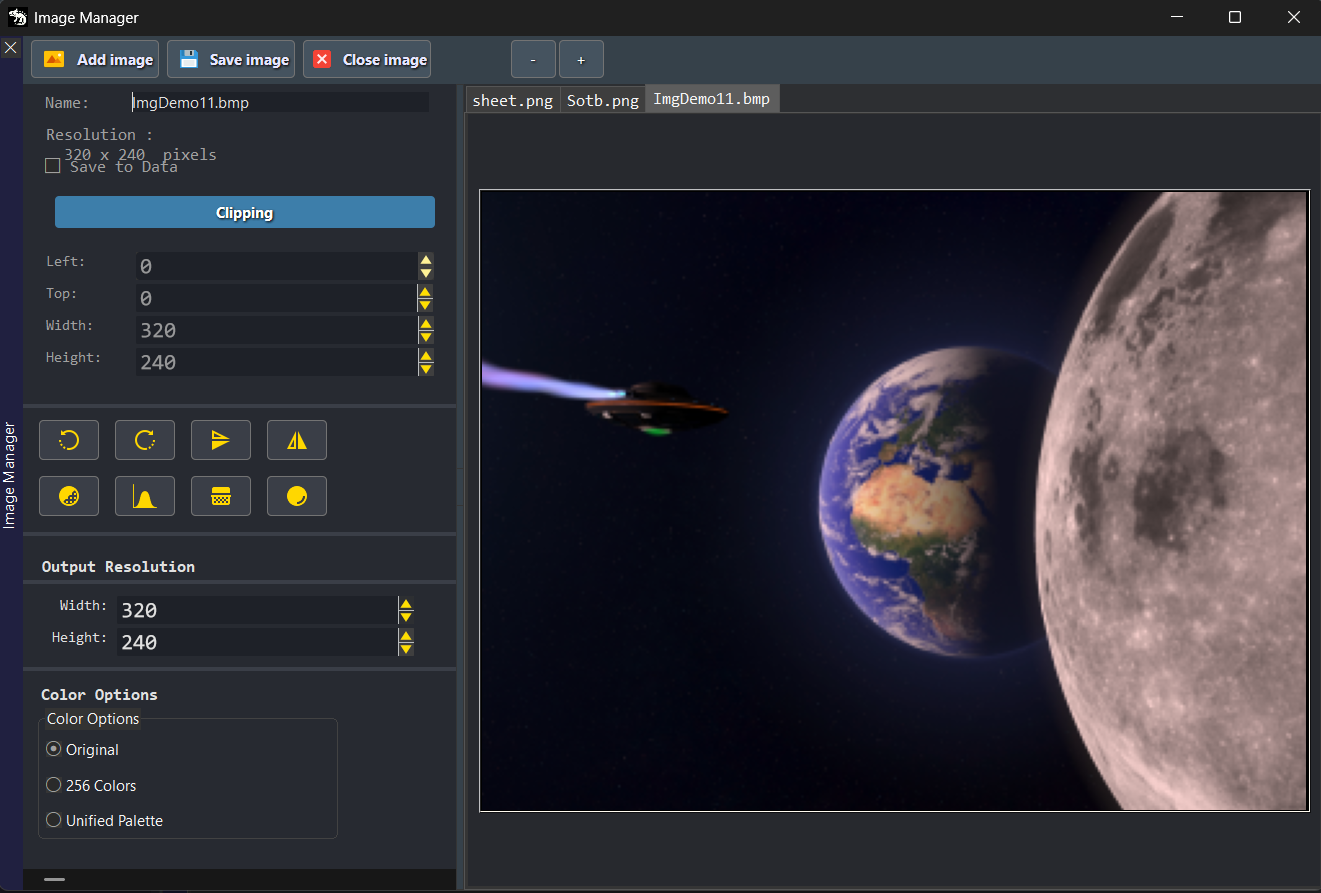Select the rotate counterclockwise tool
Screen dimensions: 1321x893
click(x=68, y=440)
